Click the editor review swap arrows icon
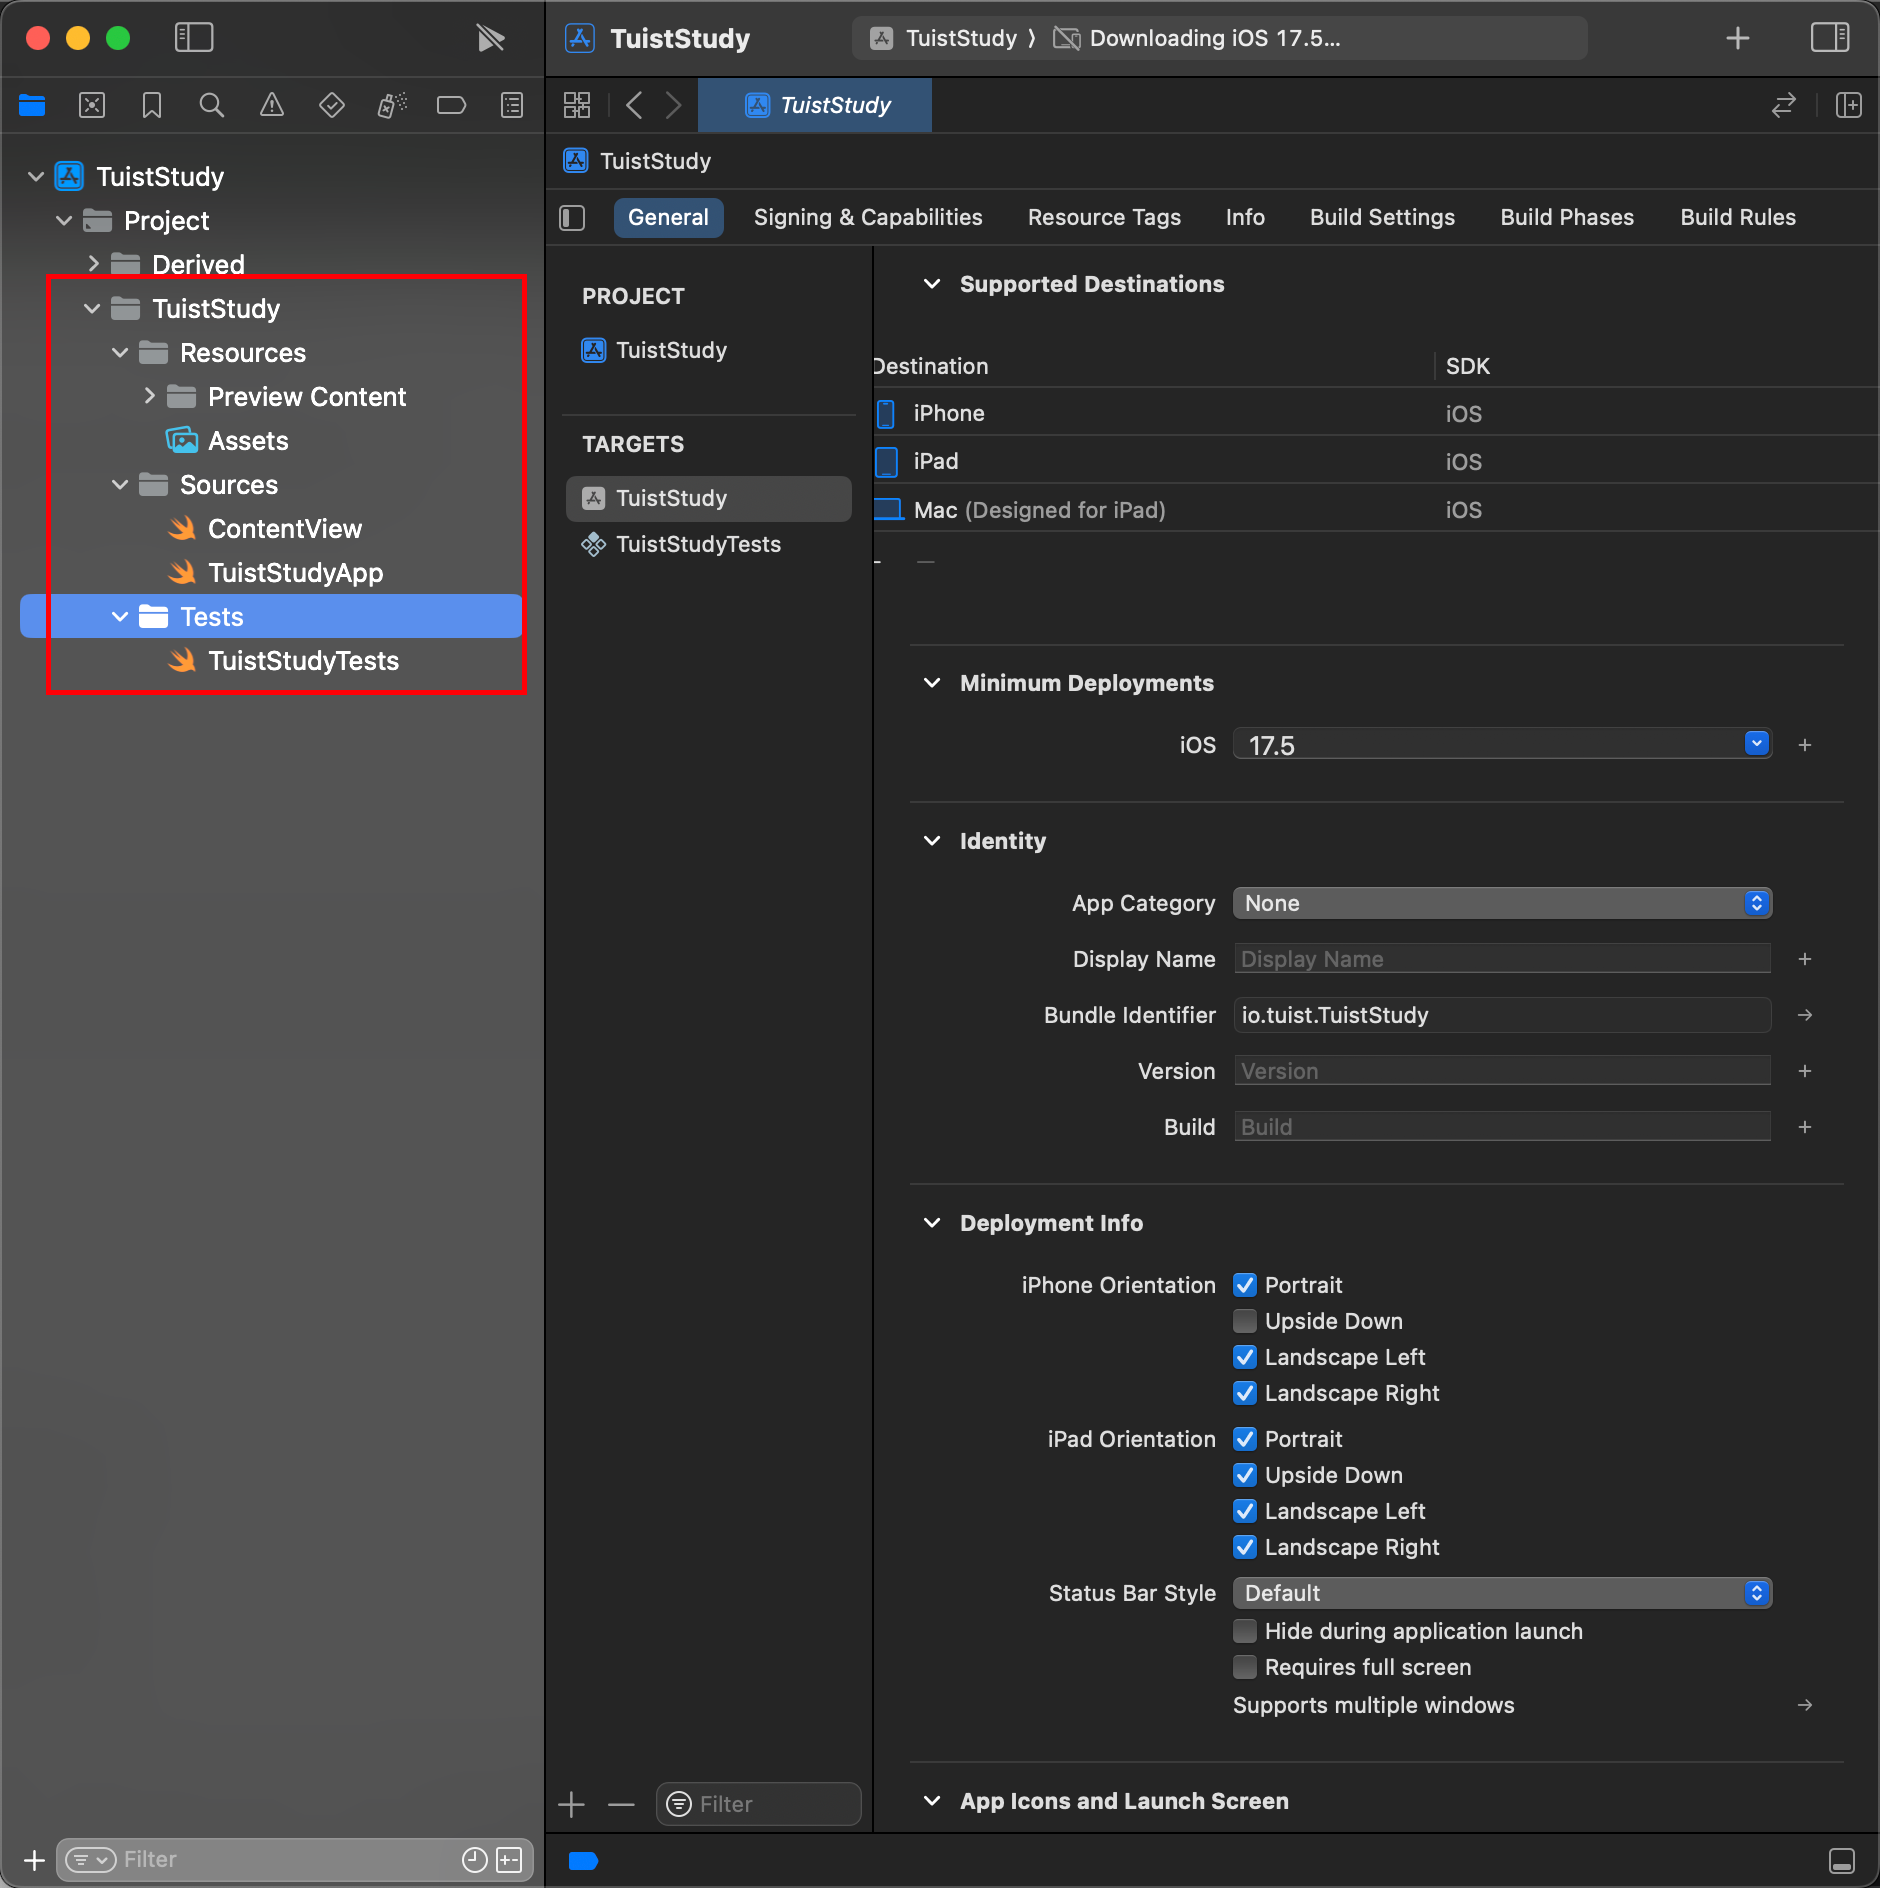This screenshot has width=1880, height=1888. click(1784, 105)
